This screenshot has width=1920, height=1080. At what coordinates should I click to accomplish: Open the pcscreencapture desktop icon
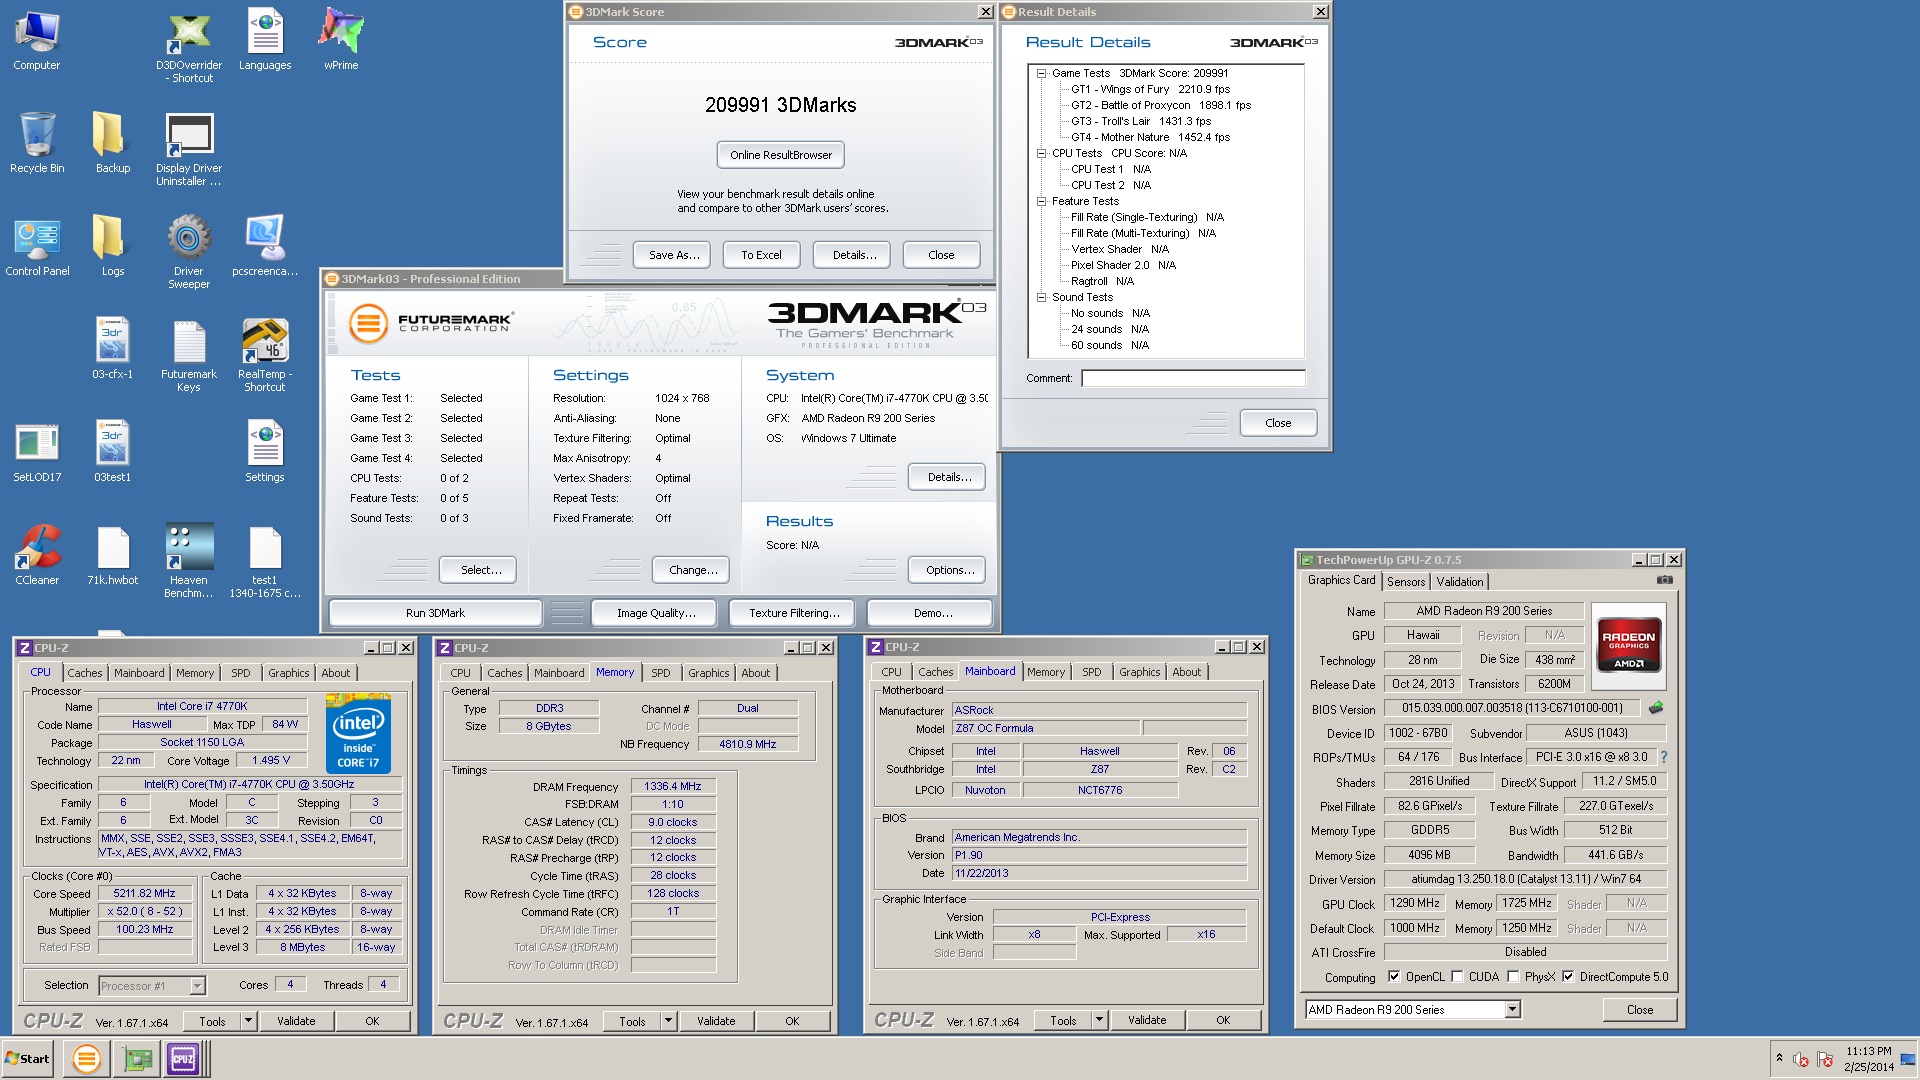(x=265, y=246)
